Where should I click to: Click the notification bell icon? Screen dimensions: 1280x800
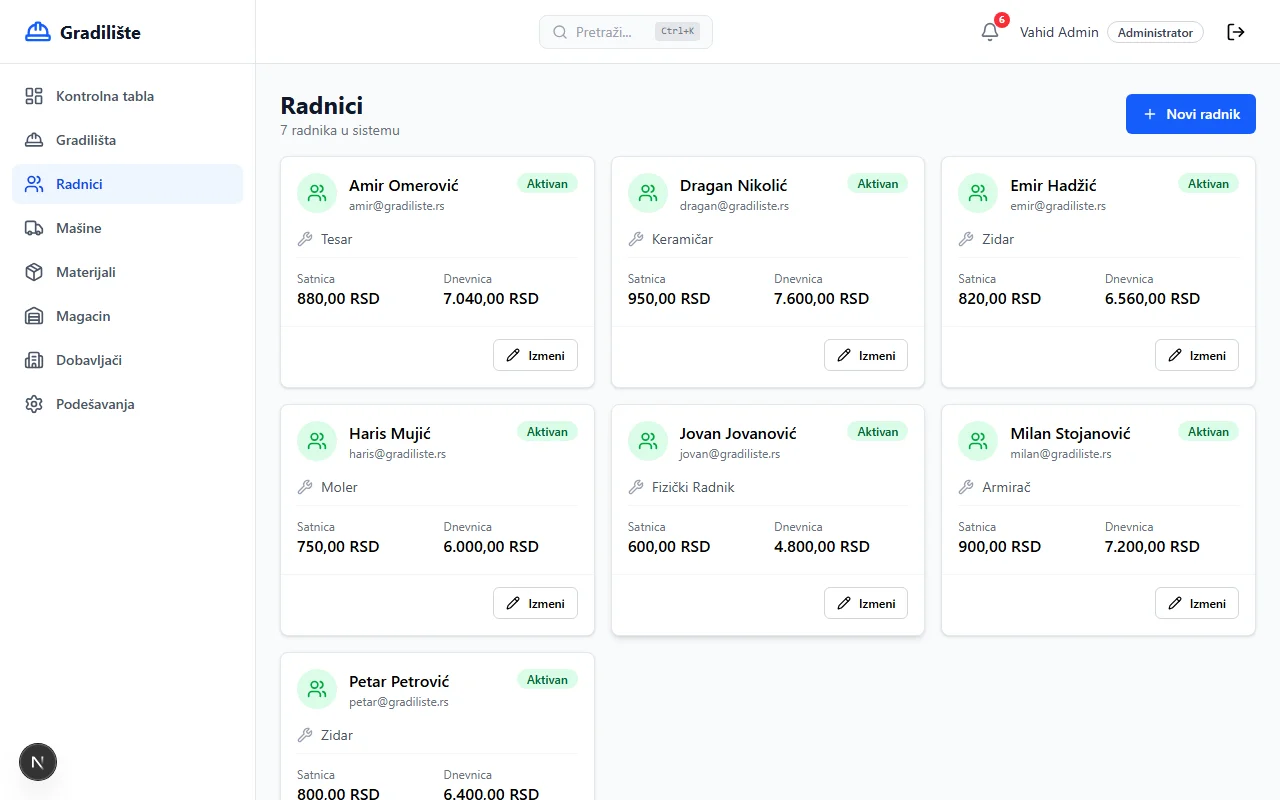coord(988,31)
